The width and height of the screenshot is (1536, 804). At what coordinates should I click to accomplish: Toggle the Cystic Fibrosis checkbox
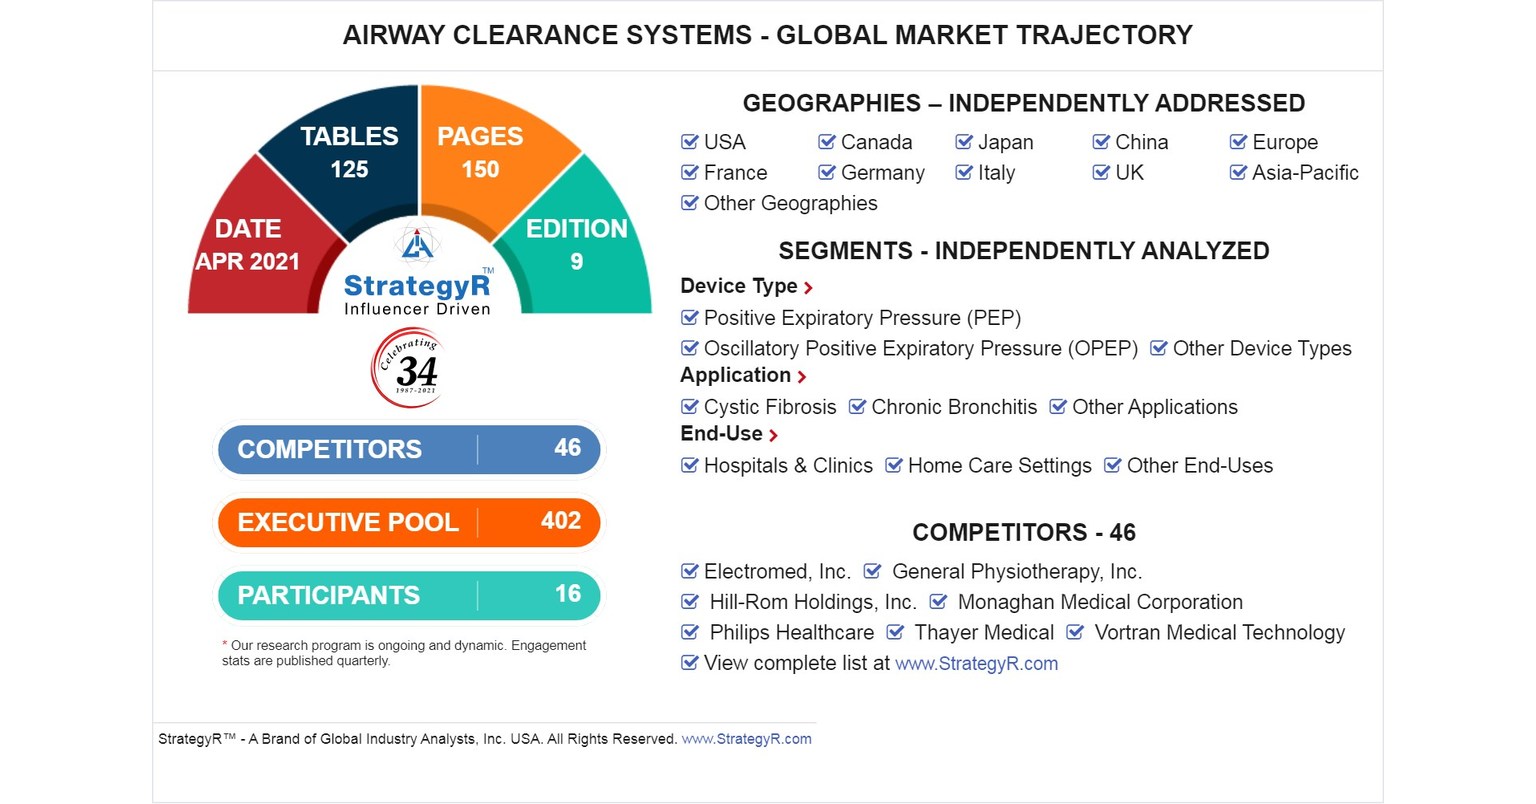pyautogui.click(x=689, y=407)
